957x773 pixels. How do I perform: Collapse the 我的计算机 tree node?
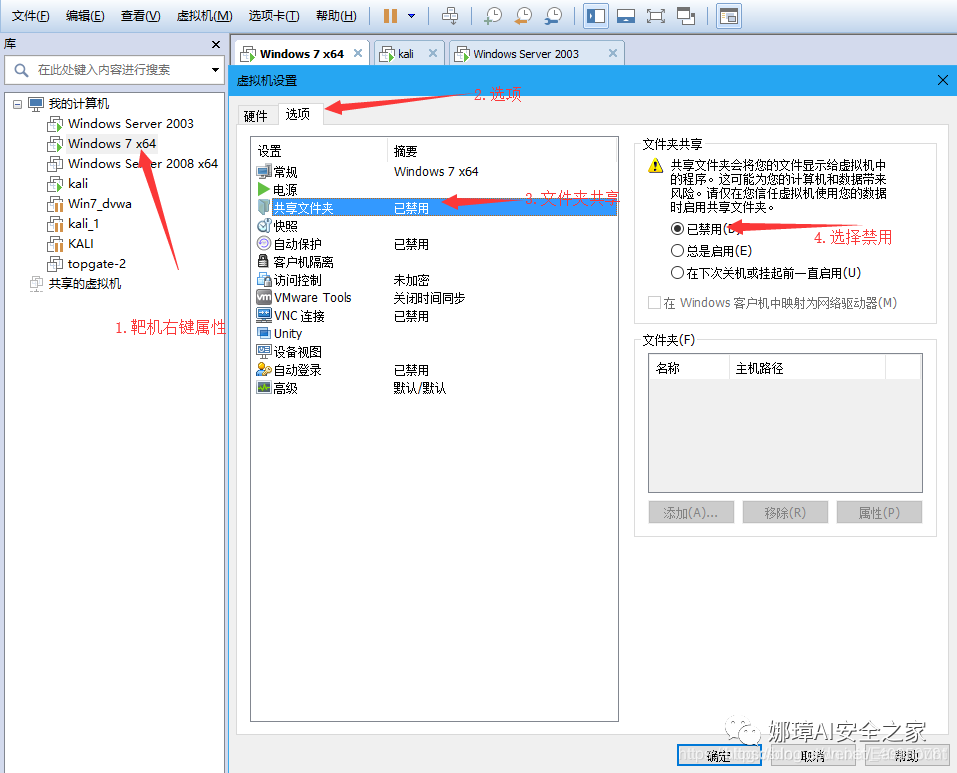(x=17, y=104)
